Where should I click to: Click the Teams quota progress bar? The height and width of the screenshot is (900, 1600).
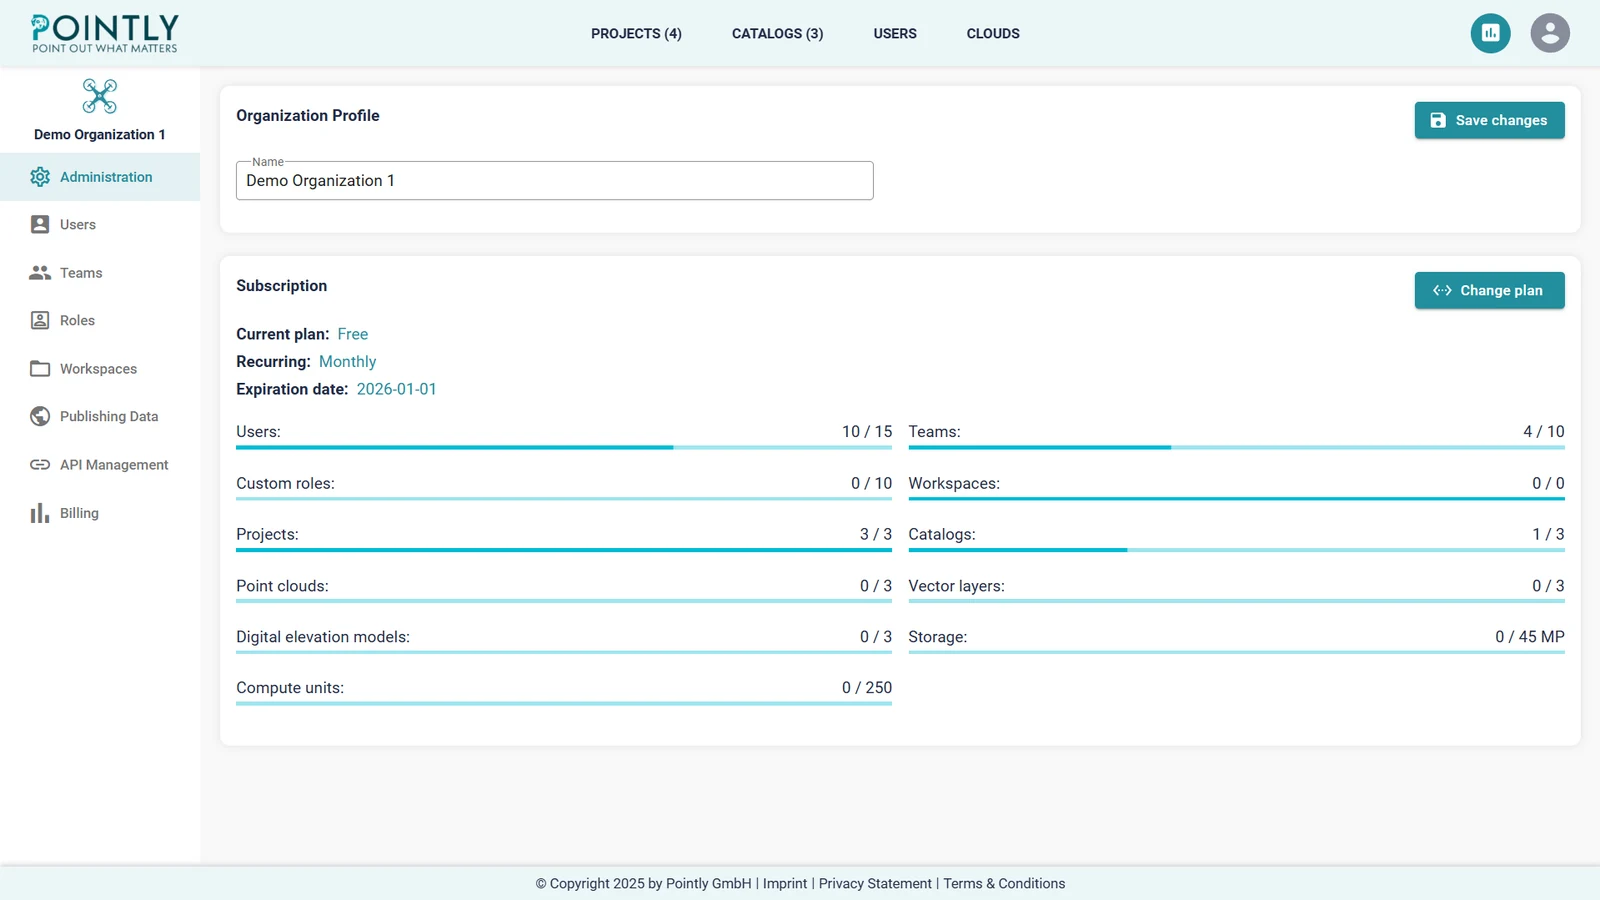[x=1236, y=447]
